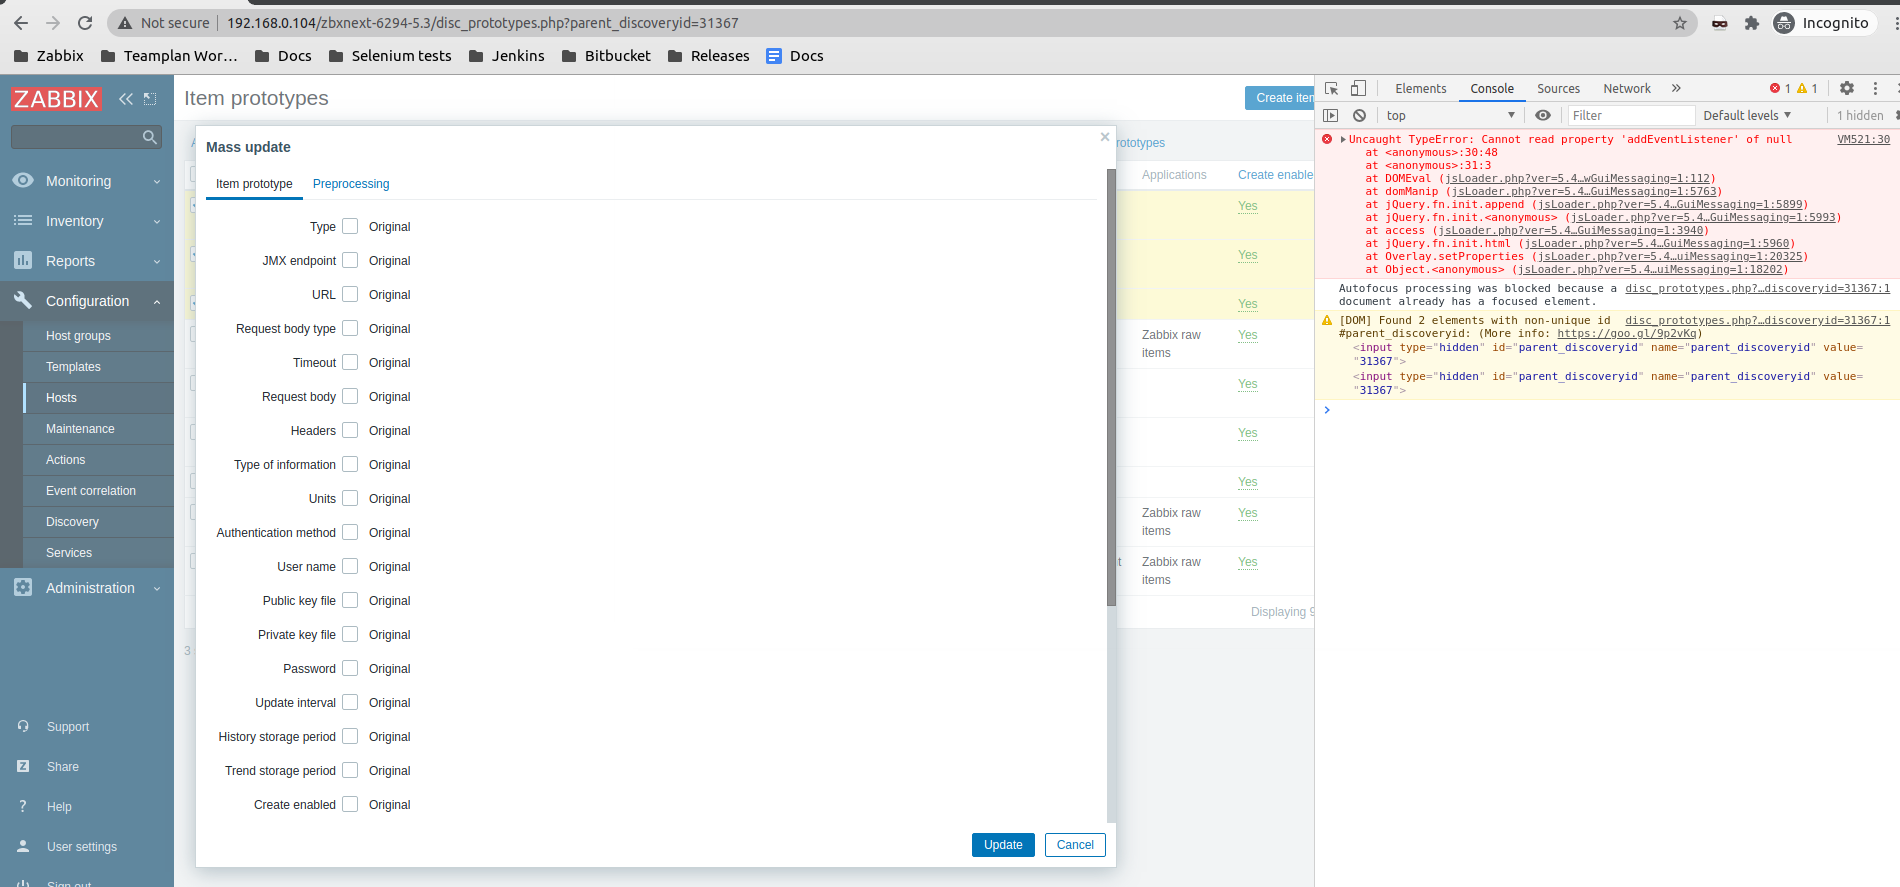The width and height of the screenshot is (1900, 887).
Task: Click the browser forward arrow
Action: [53, 23]
